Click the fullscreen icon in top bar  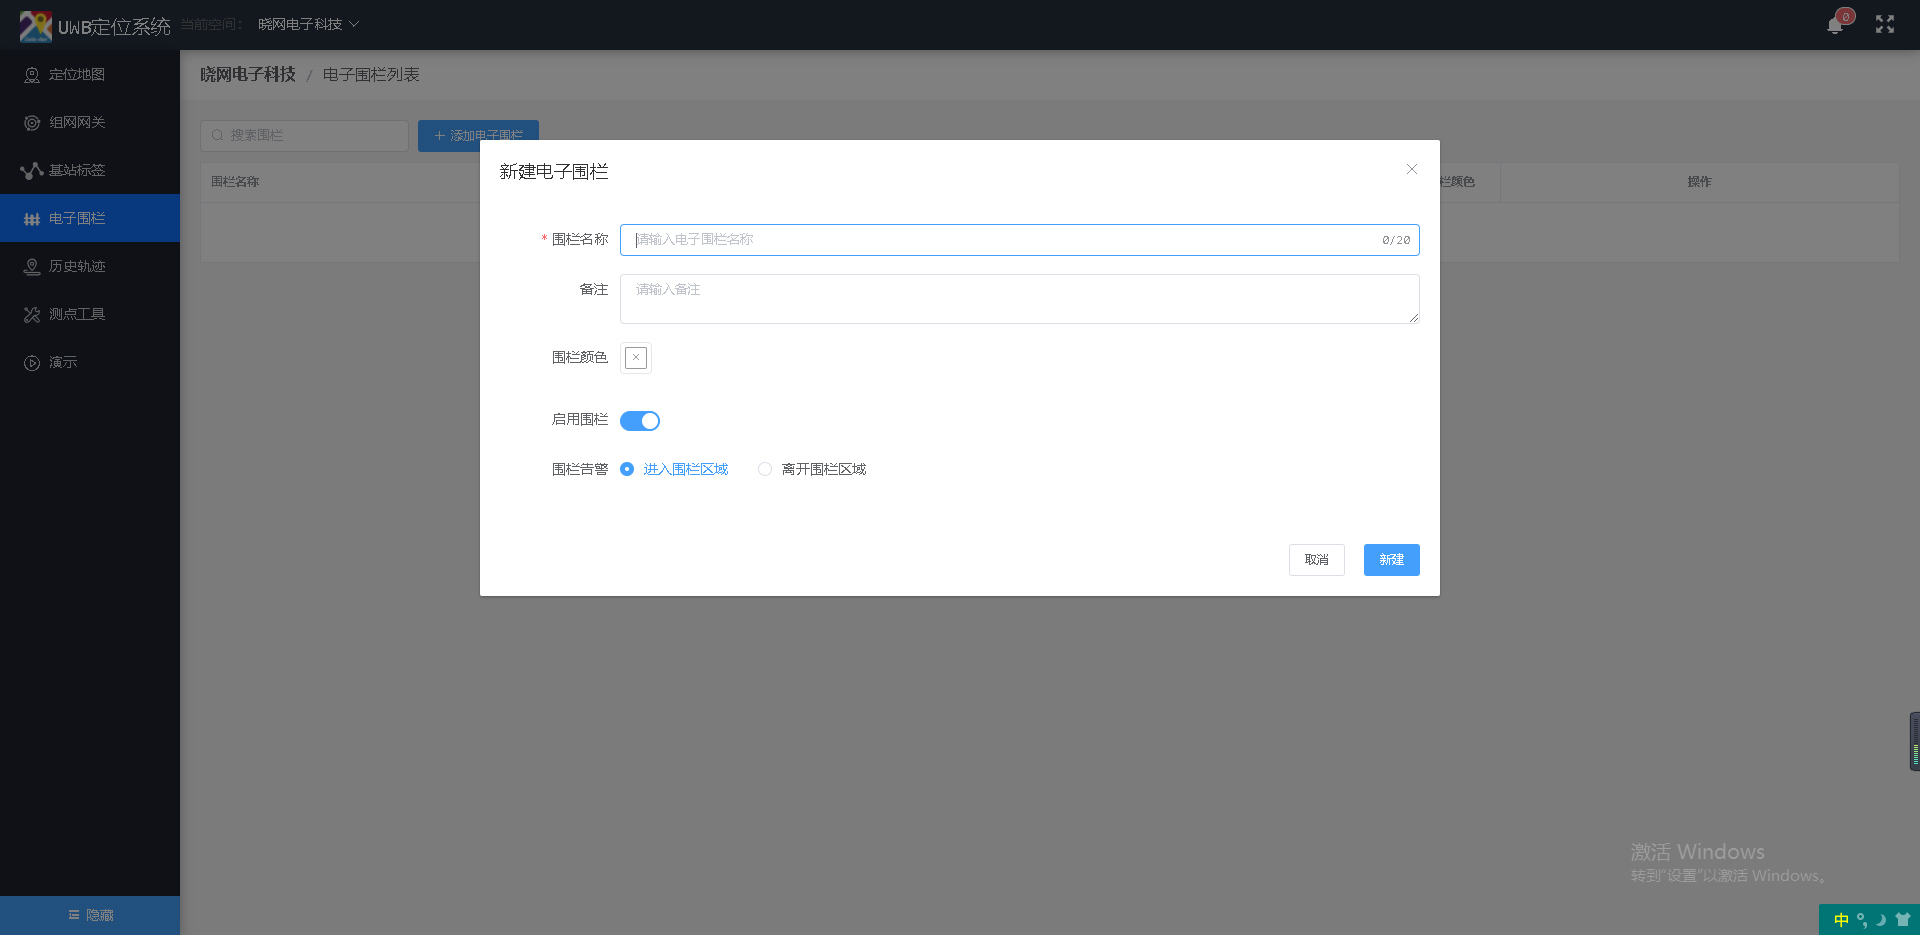click(x=1886, y=24)
